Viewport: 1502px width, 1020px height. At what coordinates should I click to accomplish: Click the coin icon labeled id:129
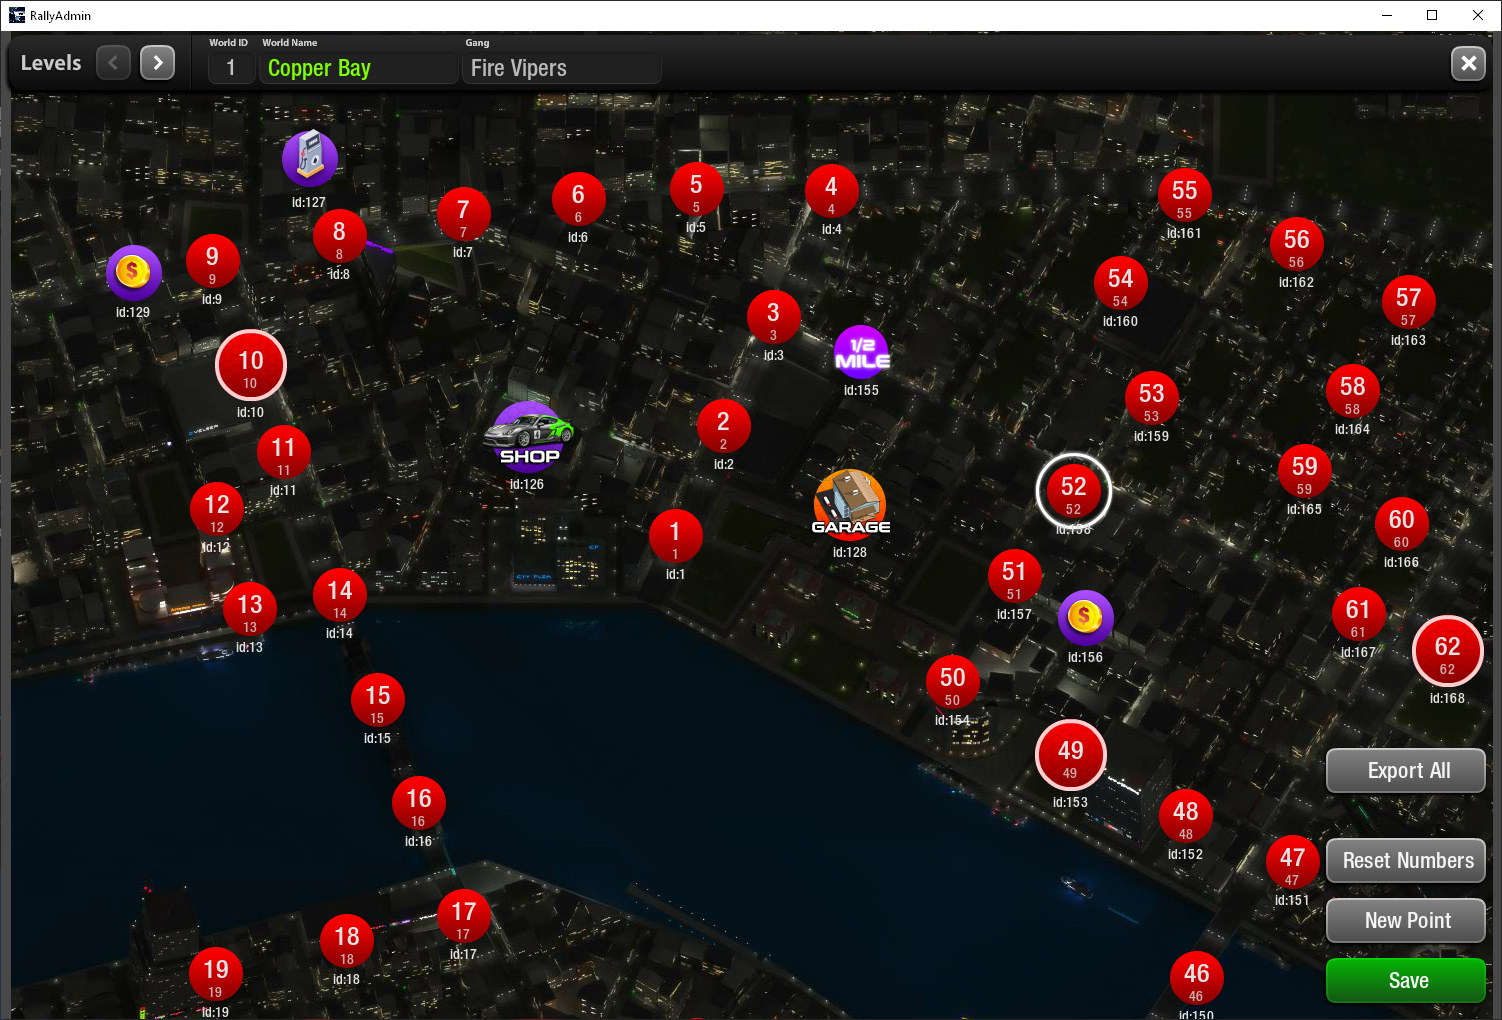(x=133, y=272)
